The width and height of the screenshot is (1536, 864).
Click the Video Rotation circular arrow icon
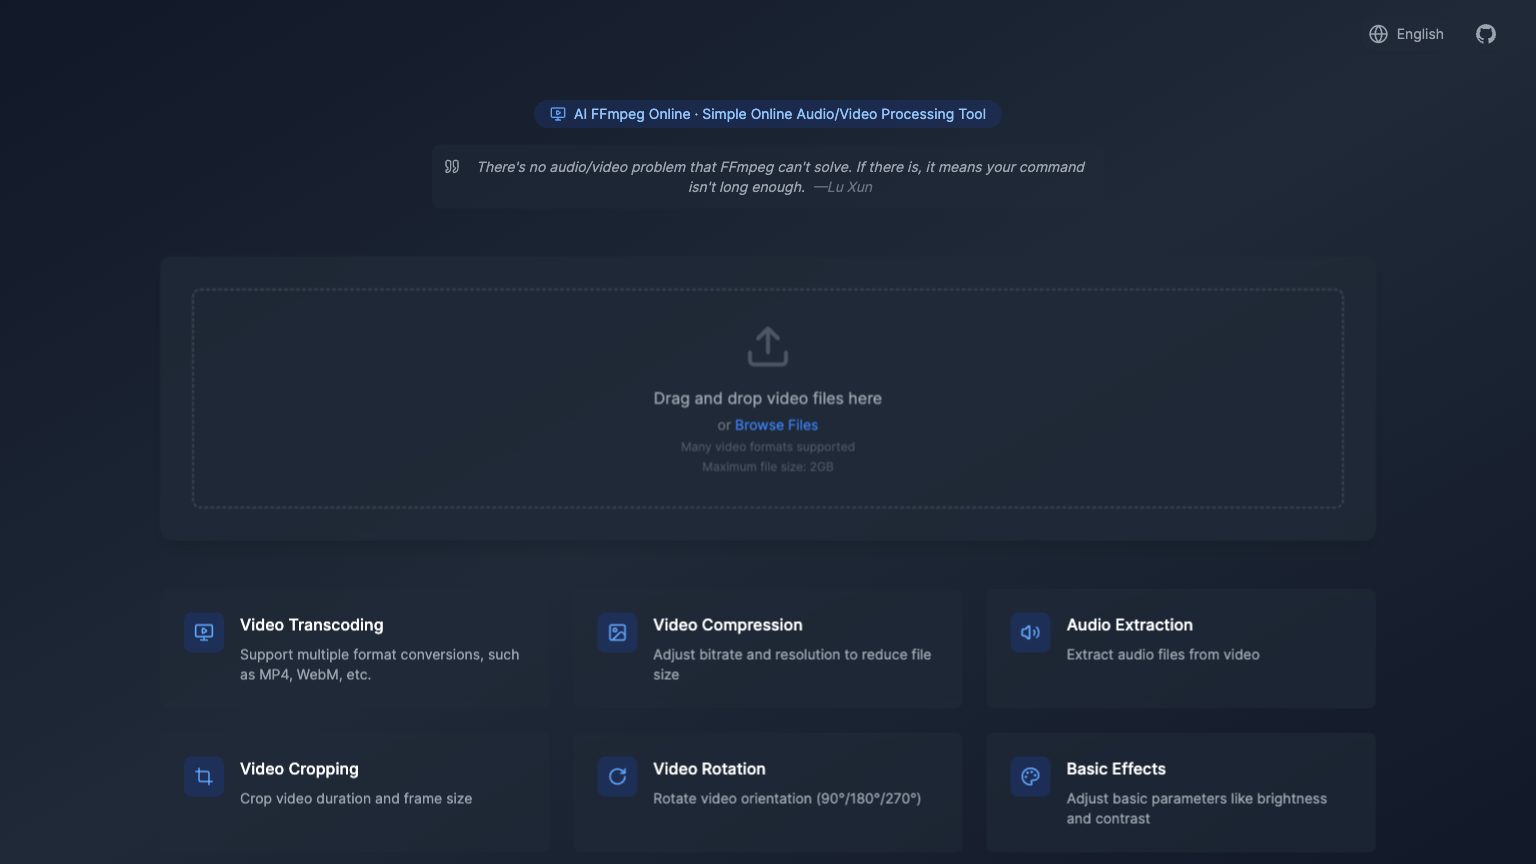pyautogui.click(x=617, y=776)
